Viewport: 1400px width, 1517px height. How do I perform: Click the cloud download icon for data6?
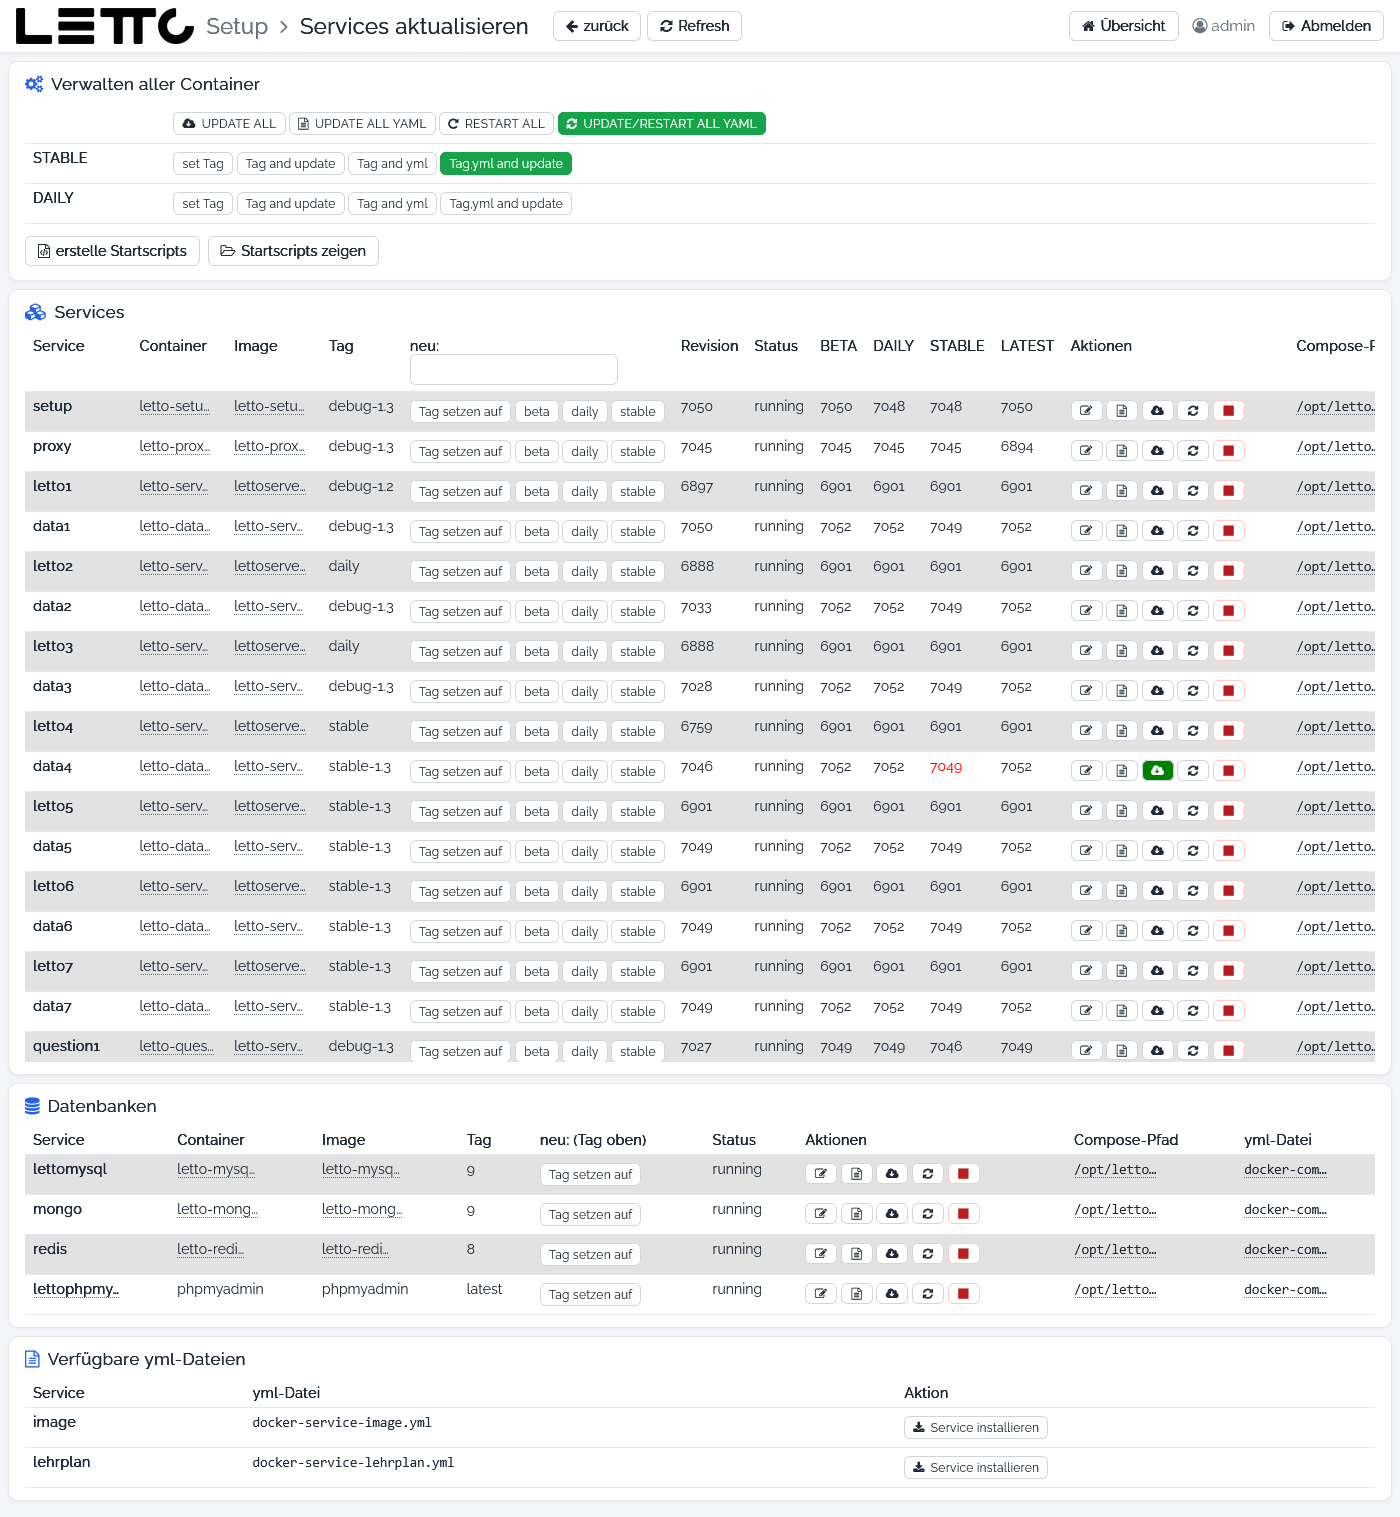click(x=1157, y=930)
